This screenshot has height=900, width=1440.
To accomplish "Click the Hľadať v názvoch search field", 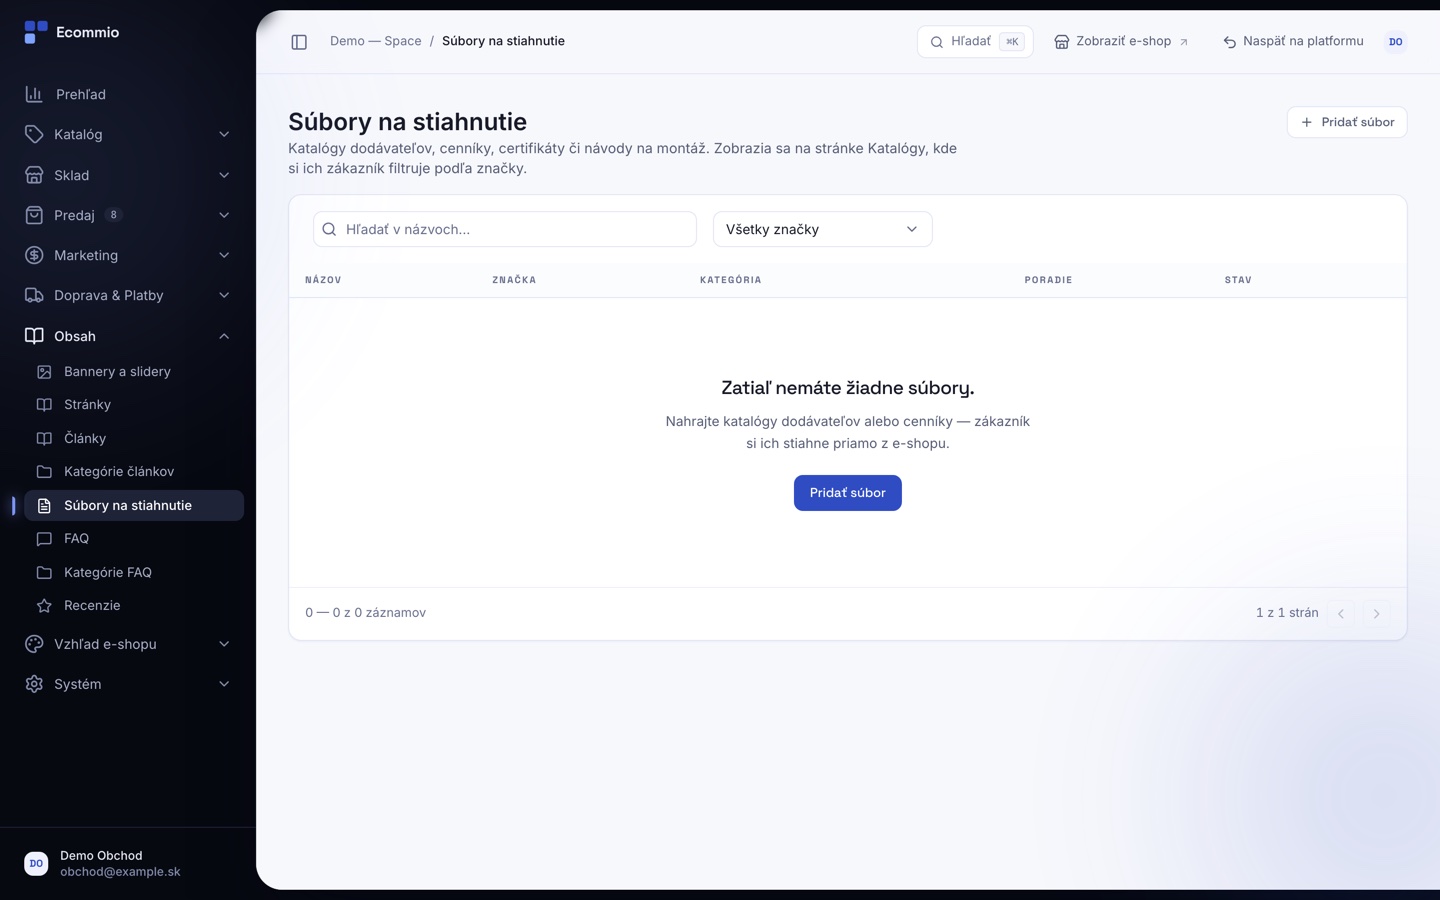I will 505,229.
